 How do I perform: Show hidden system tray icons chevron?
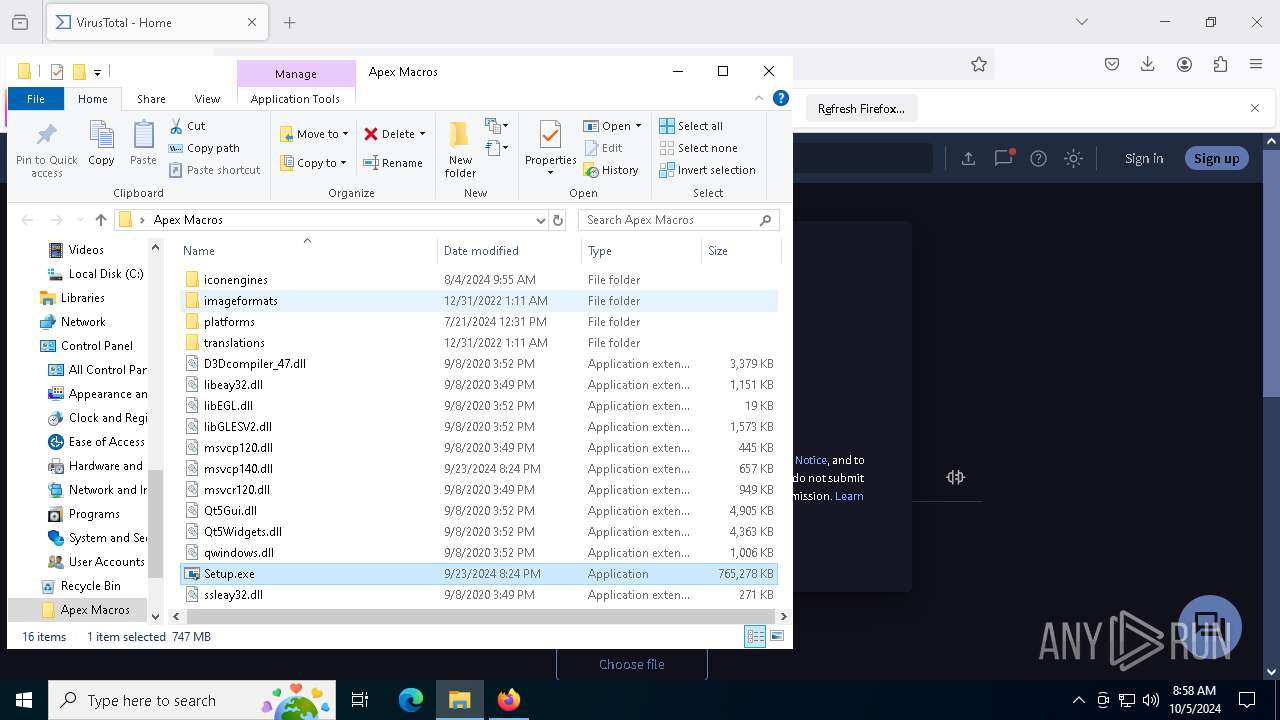(x=1078, y=700)
